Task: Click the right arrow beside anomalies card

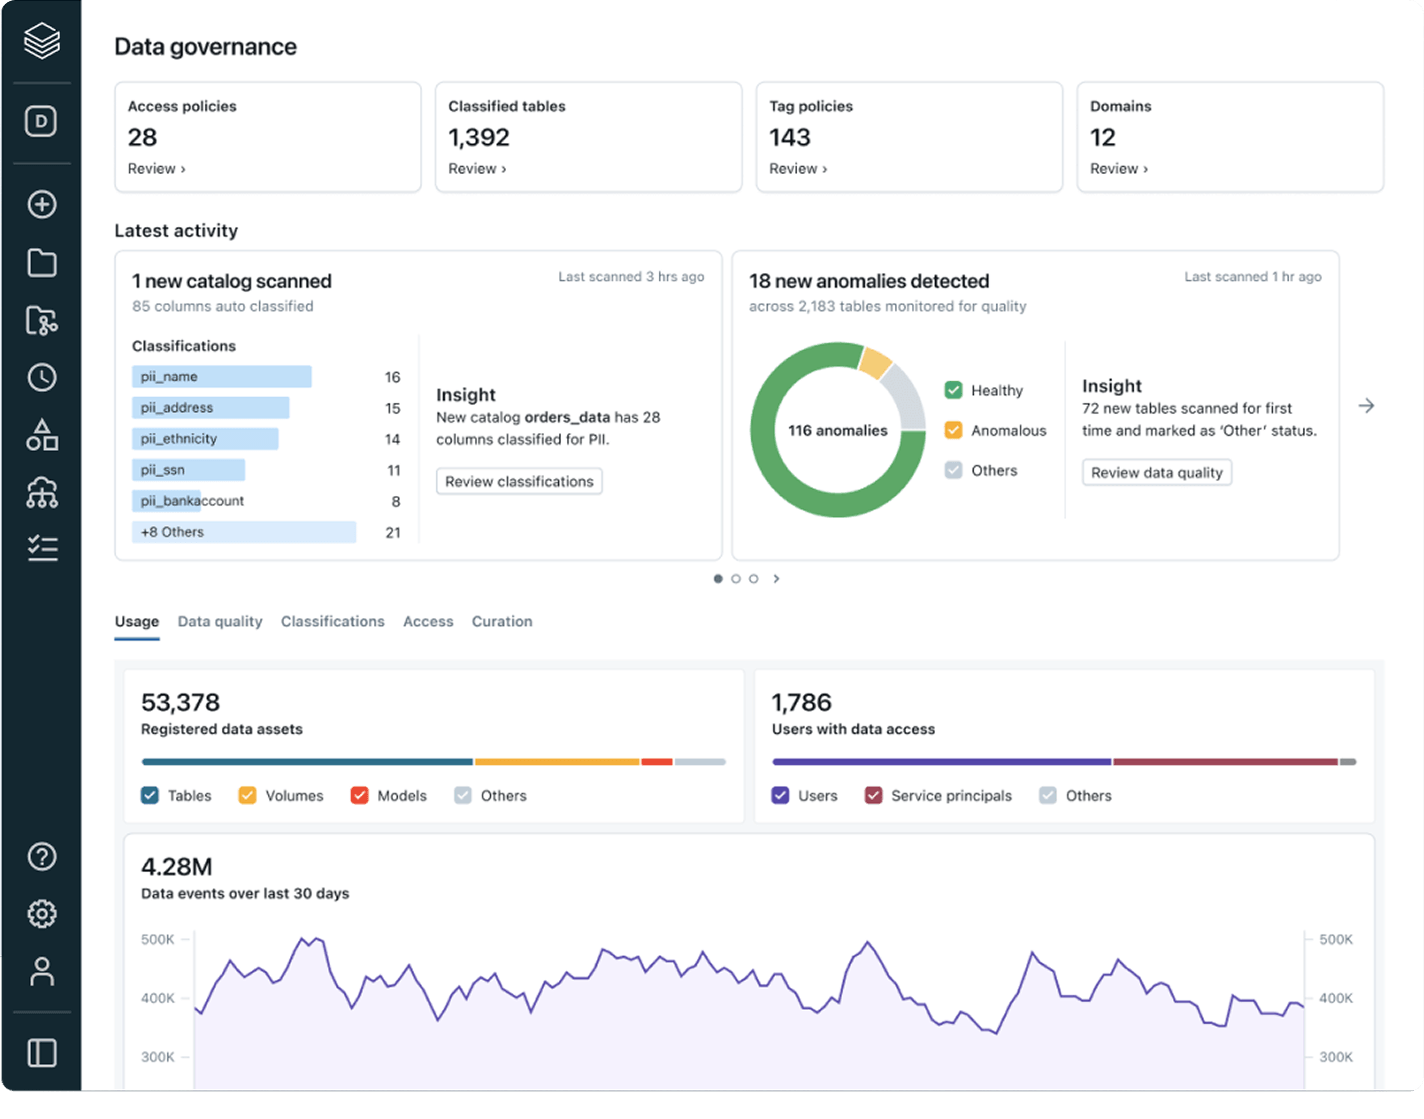Action: 1366,406
